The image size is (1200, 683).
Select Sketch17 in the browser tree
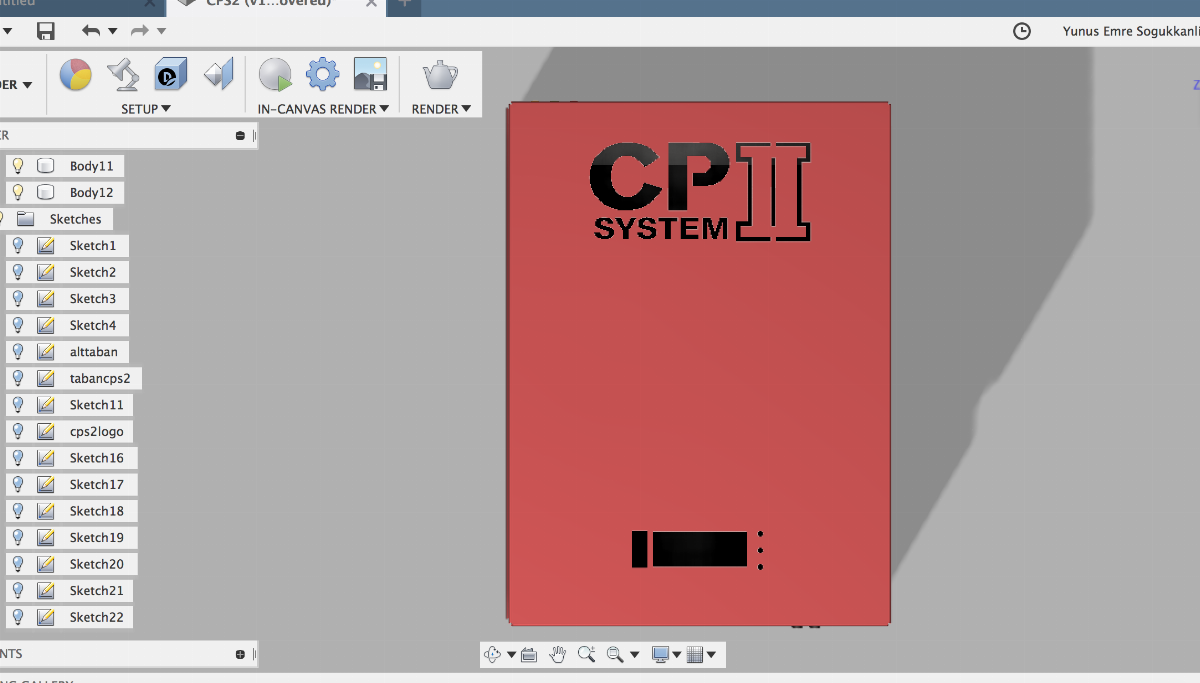(97, 484)
